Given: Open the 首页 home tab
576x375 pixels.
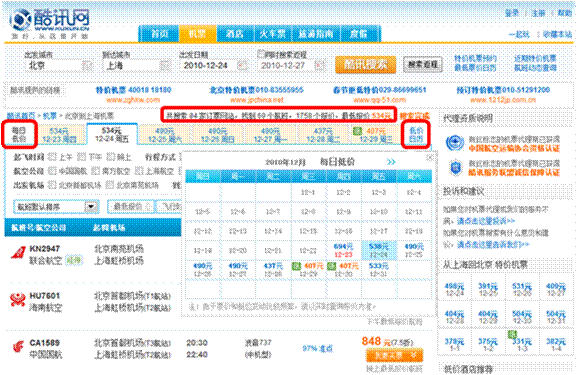Looking at the screenshot, I should click(x=160, y=34).
